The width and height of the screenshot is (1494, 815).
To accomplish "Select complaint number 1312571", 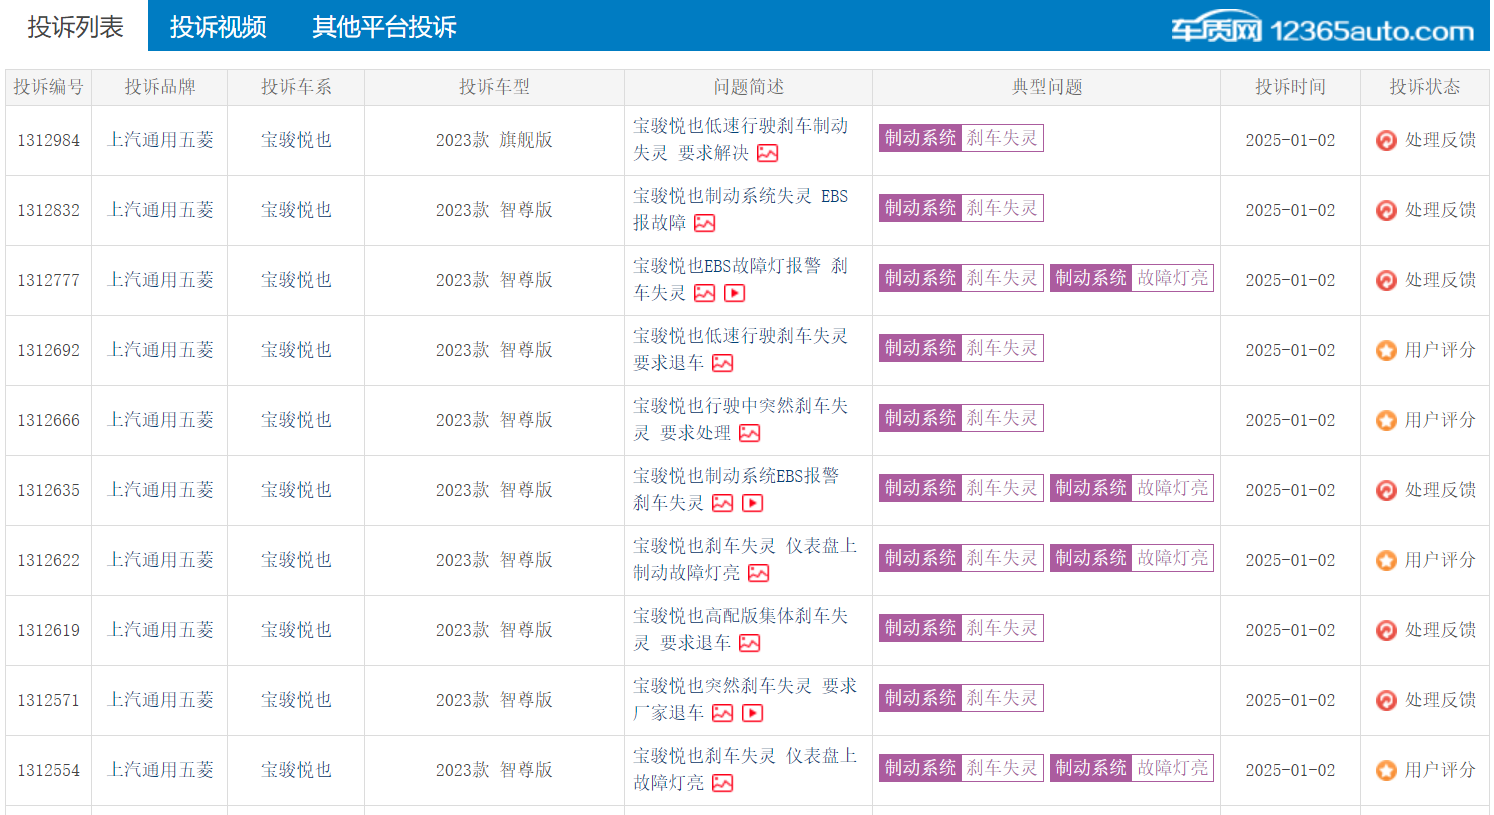I will pos(48,700).
